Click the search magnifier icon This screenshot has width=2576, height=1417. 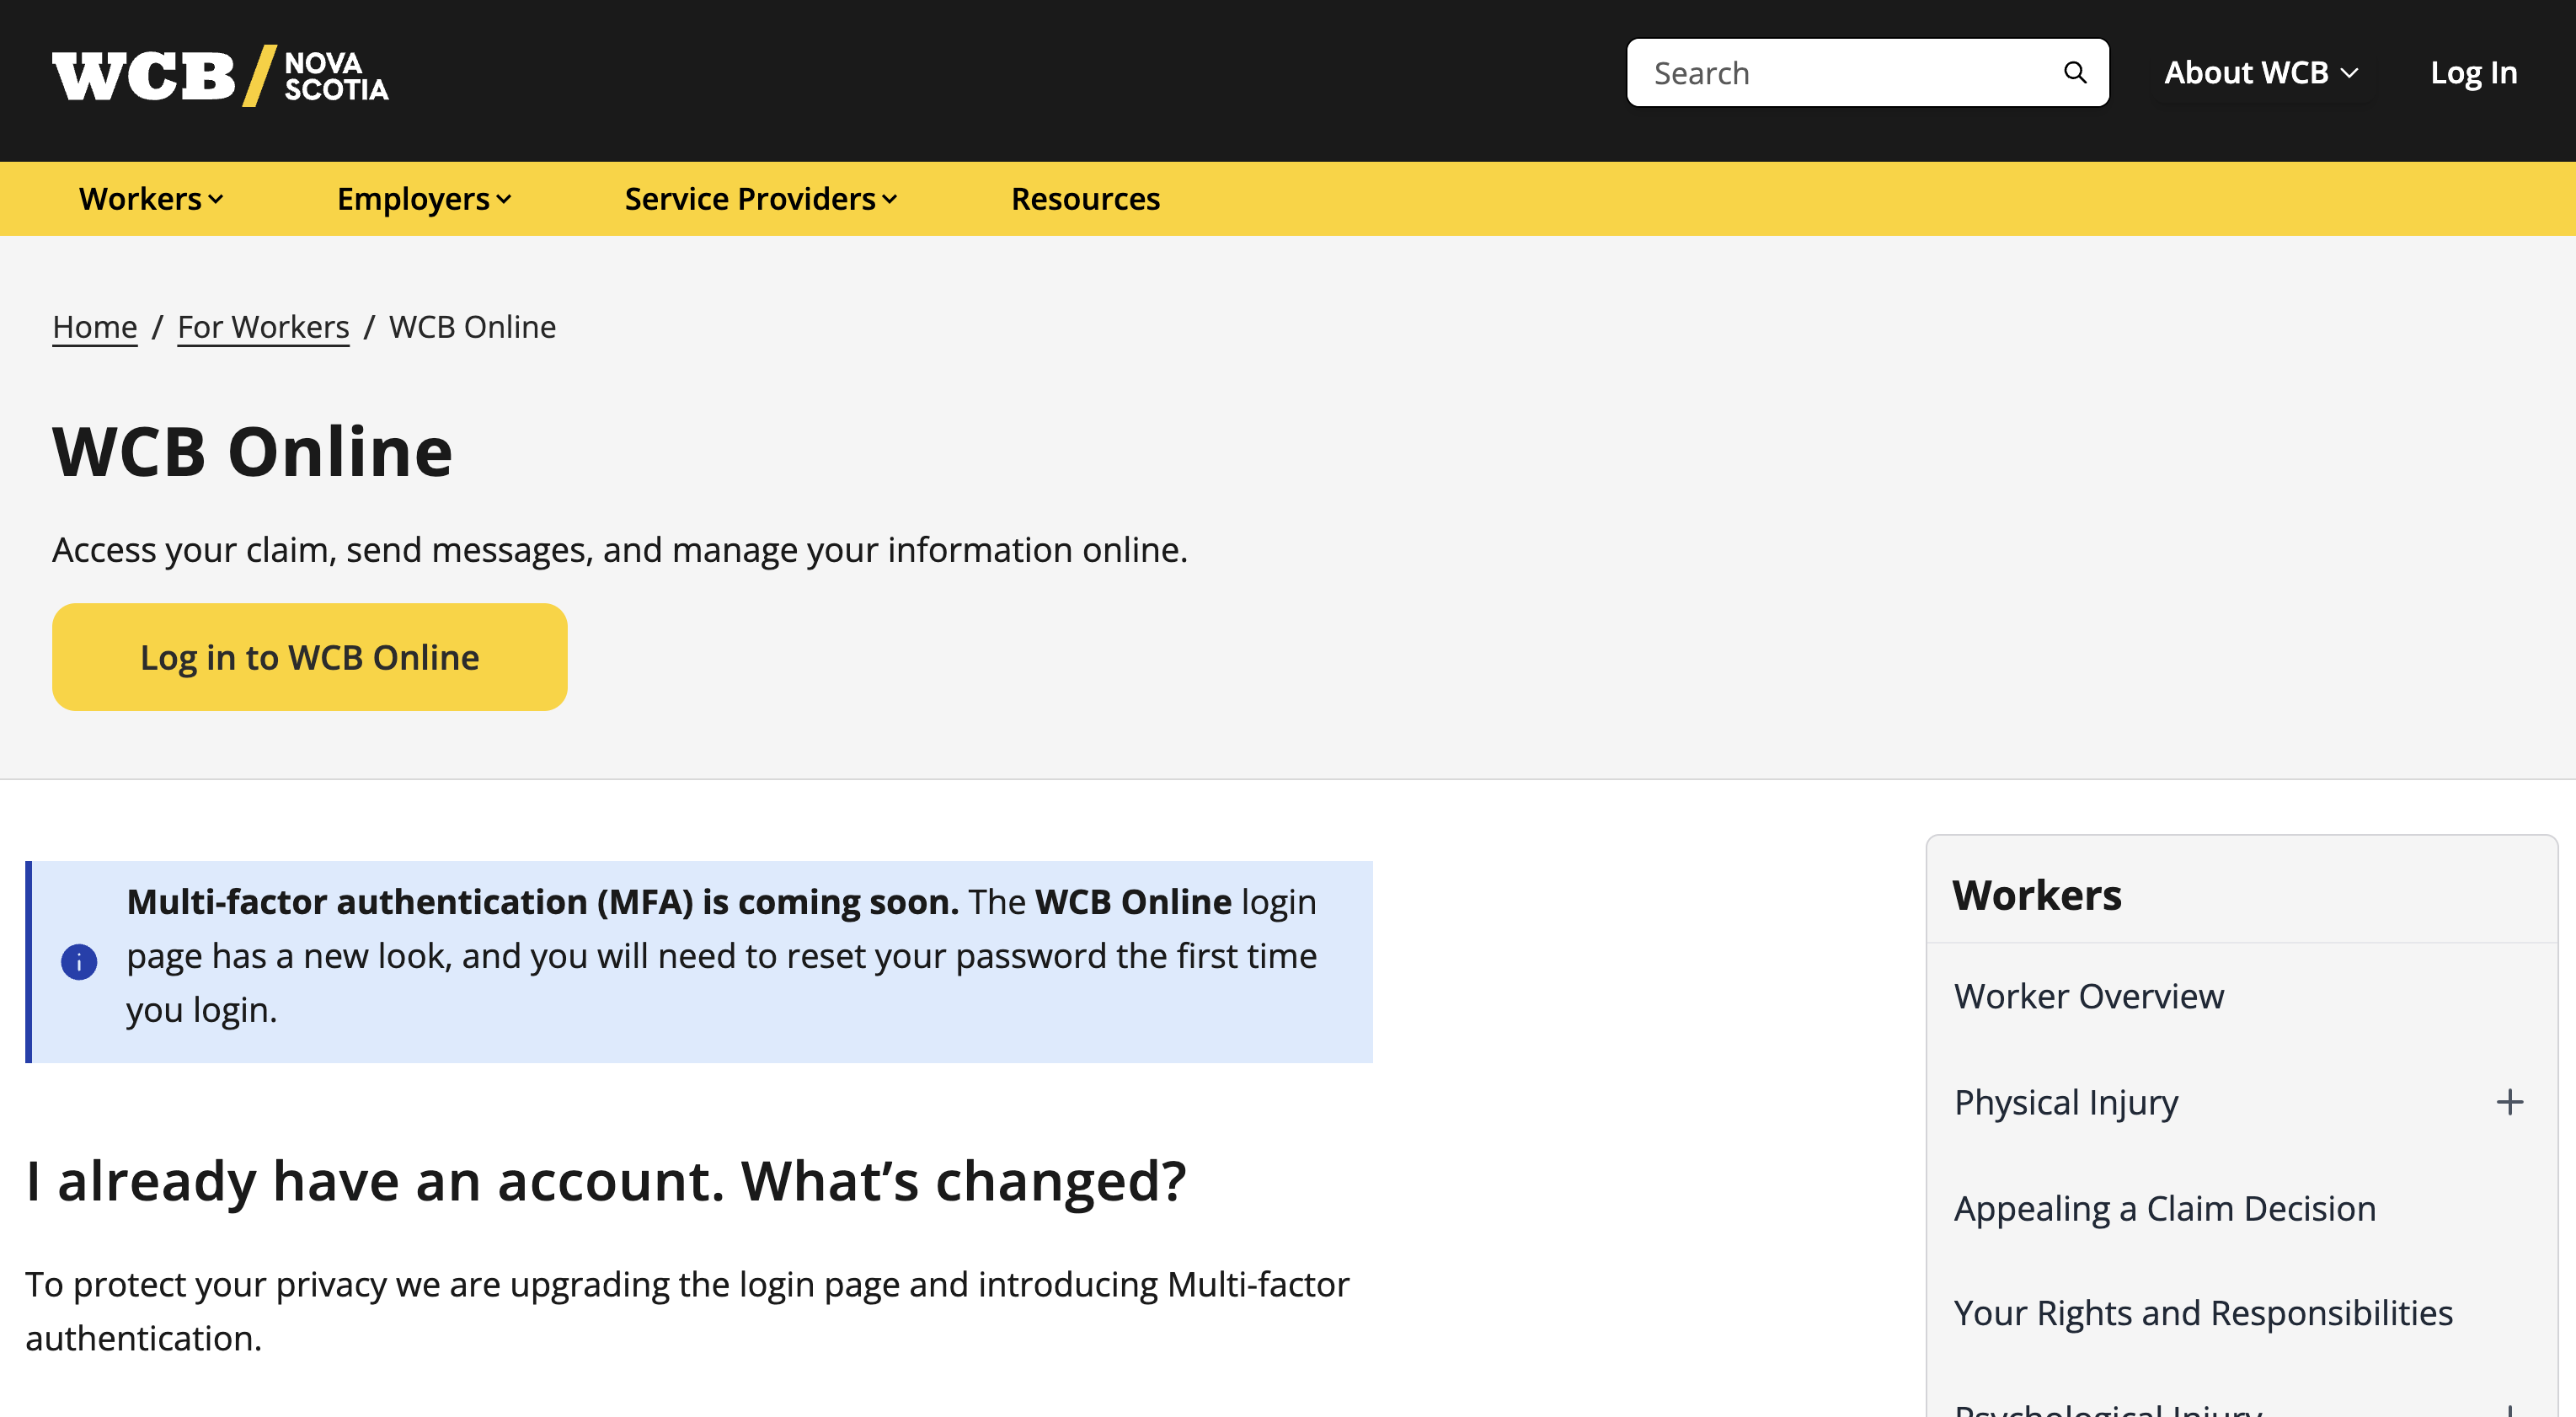[2075, 72]
